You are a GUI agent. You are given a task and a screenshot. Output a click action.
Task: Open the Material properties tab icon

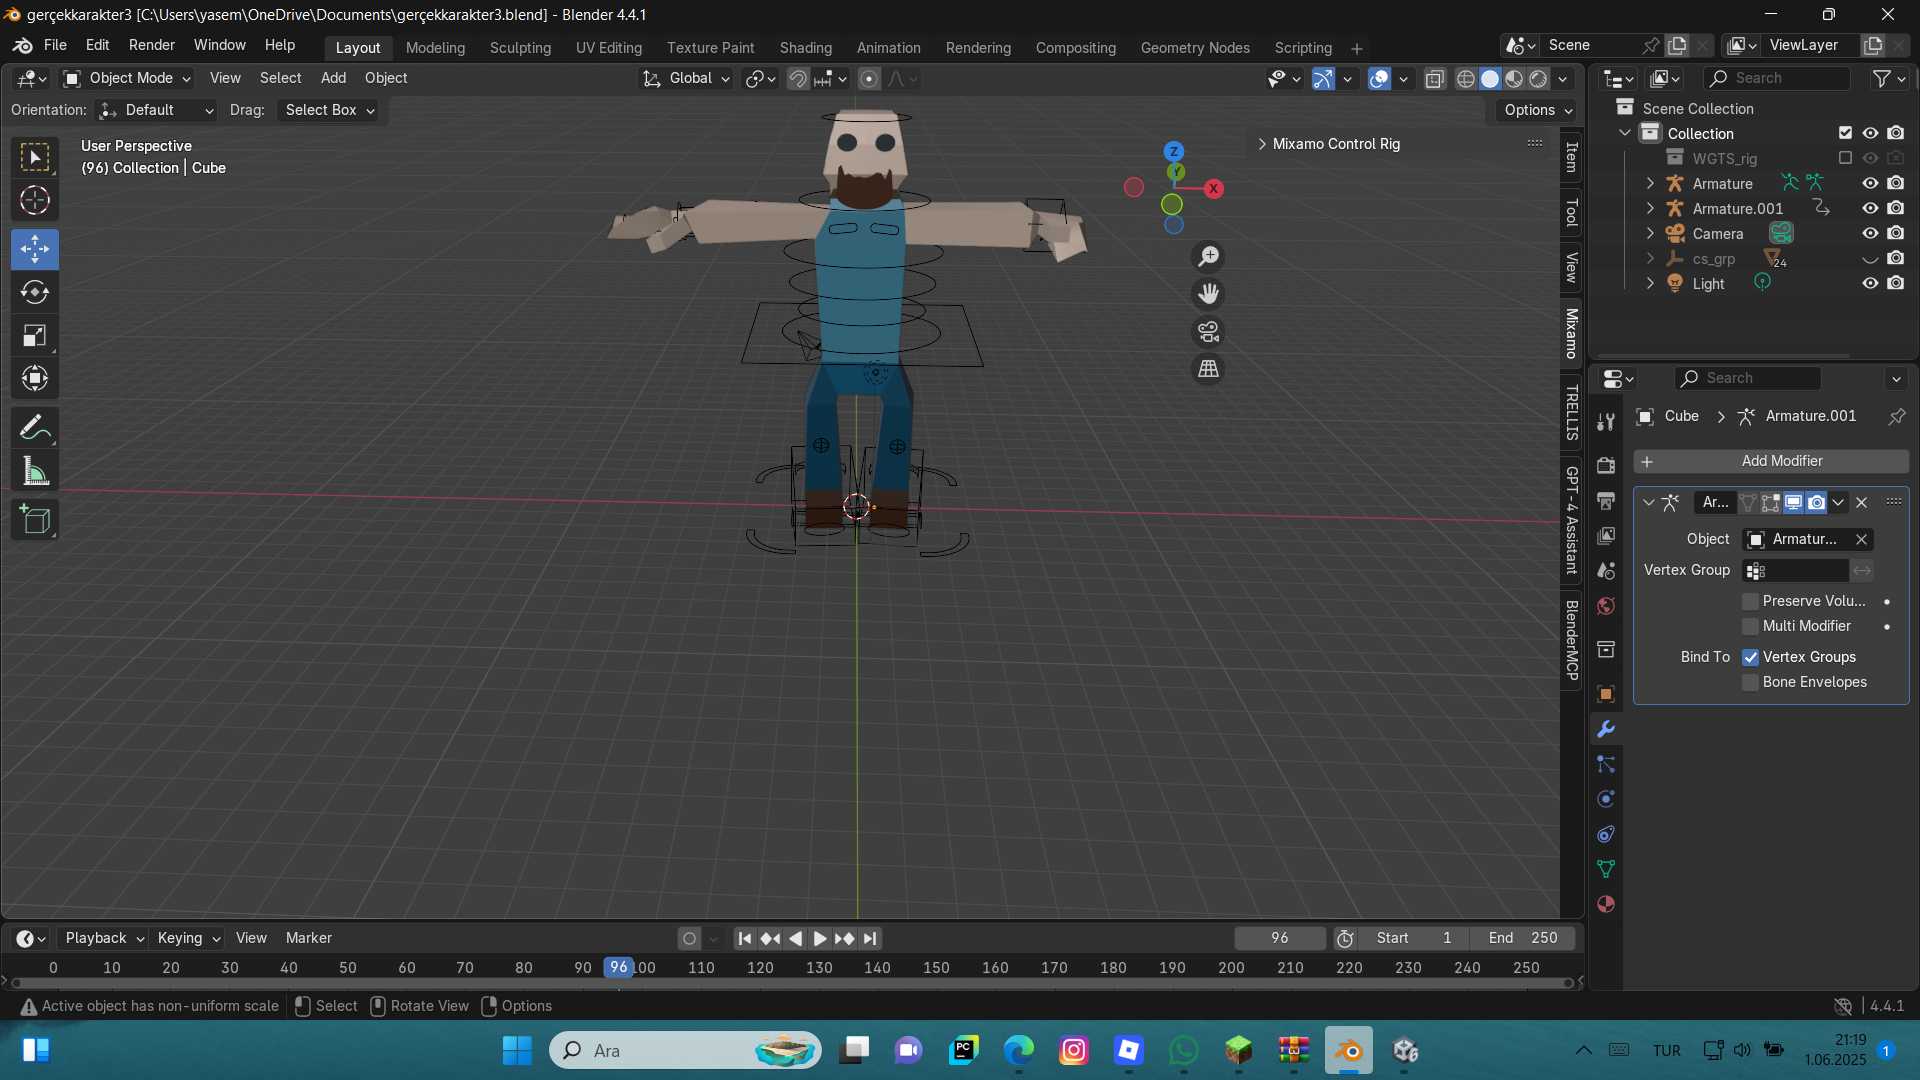click(x=1606, y=904)
